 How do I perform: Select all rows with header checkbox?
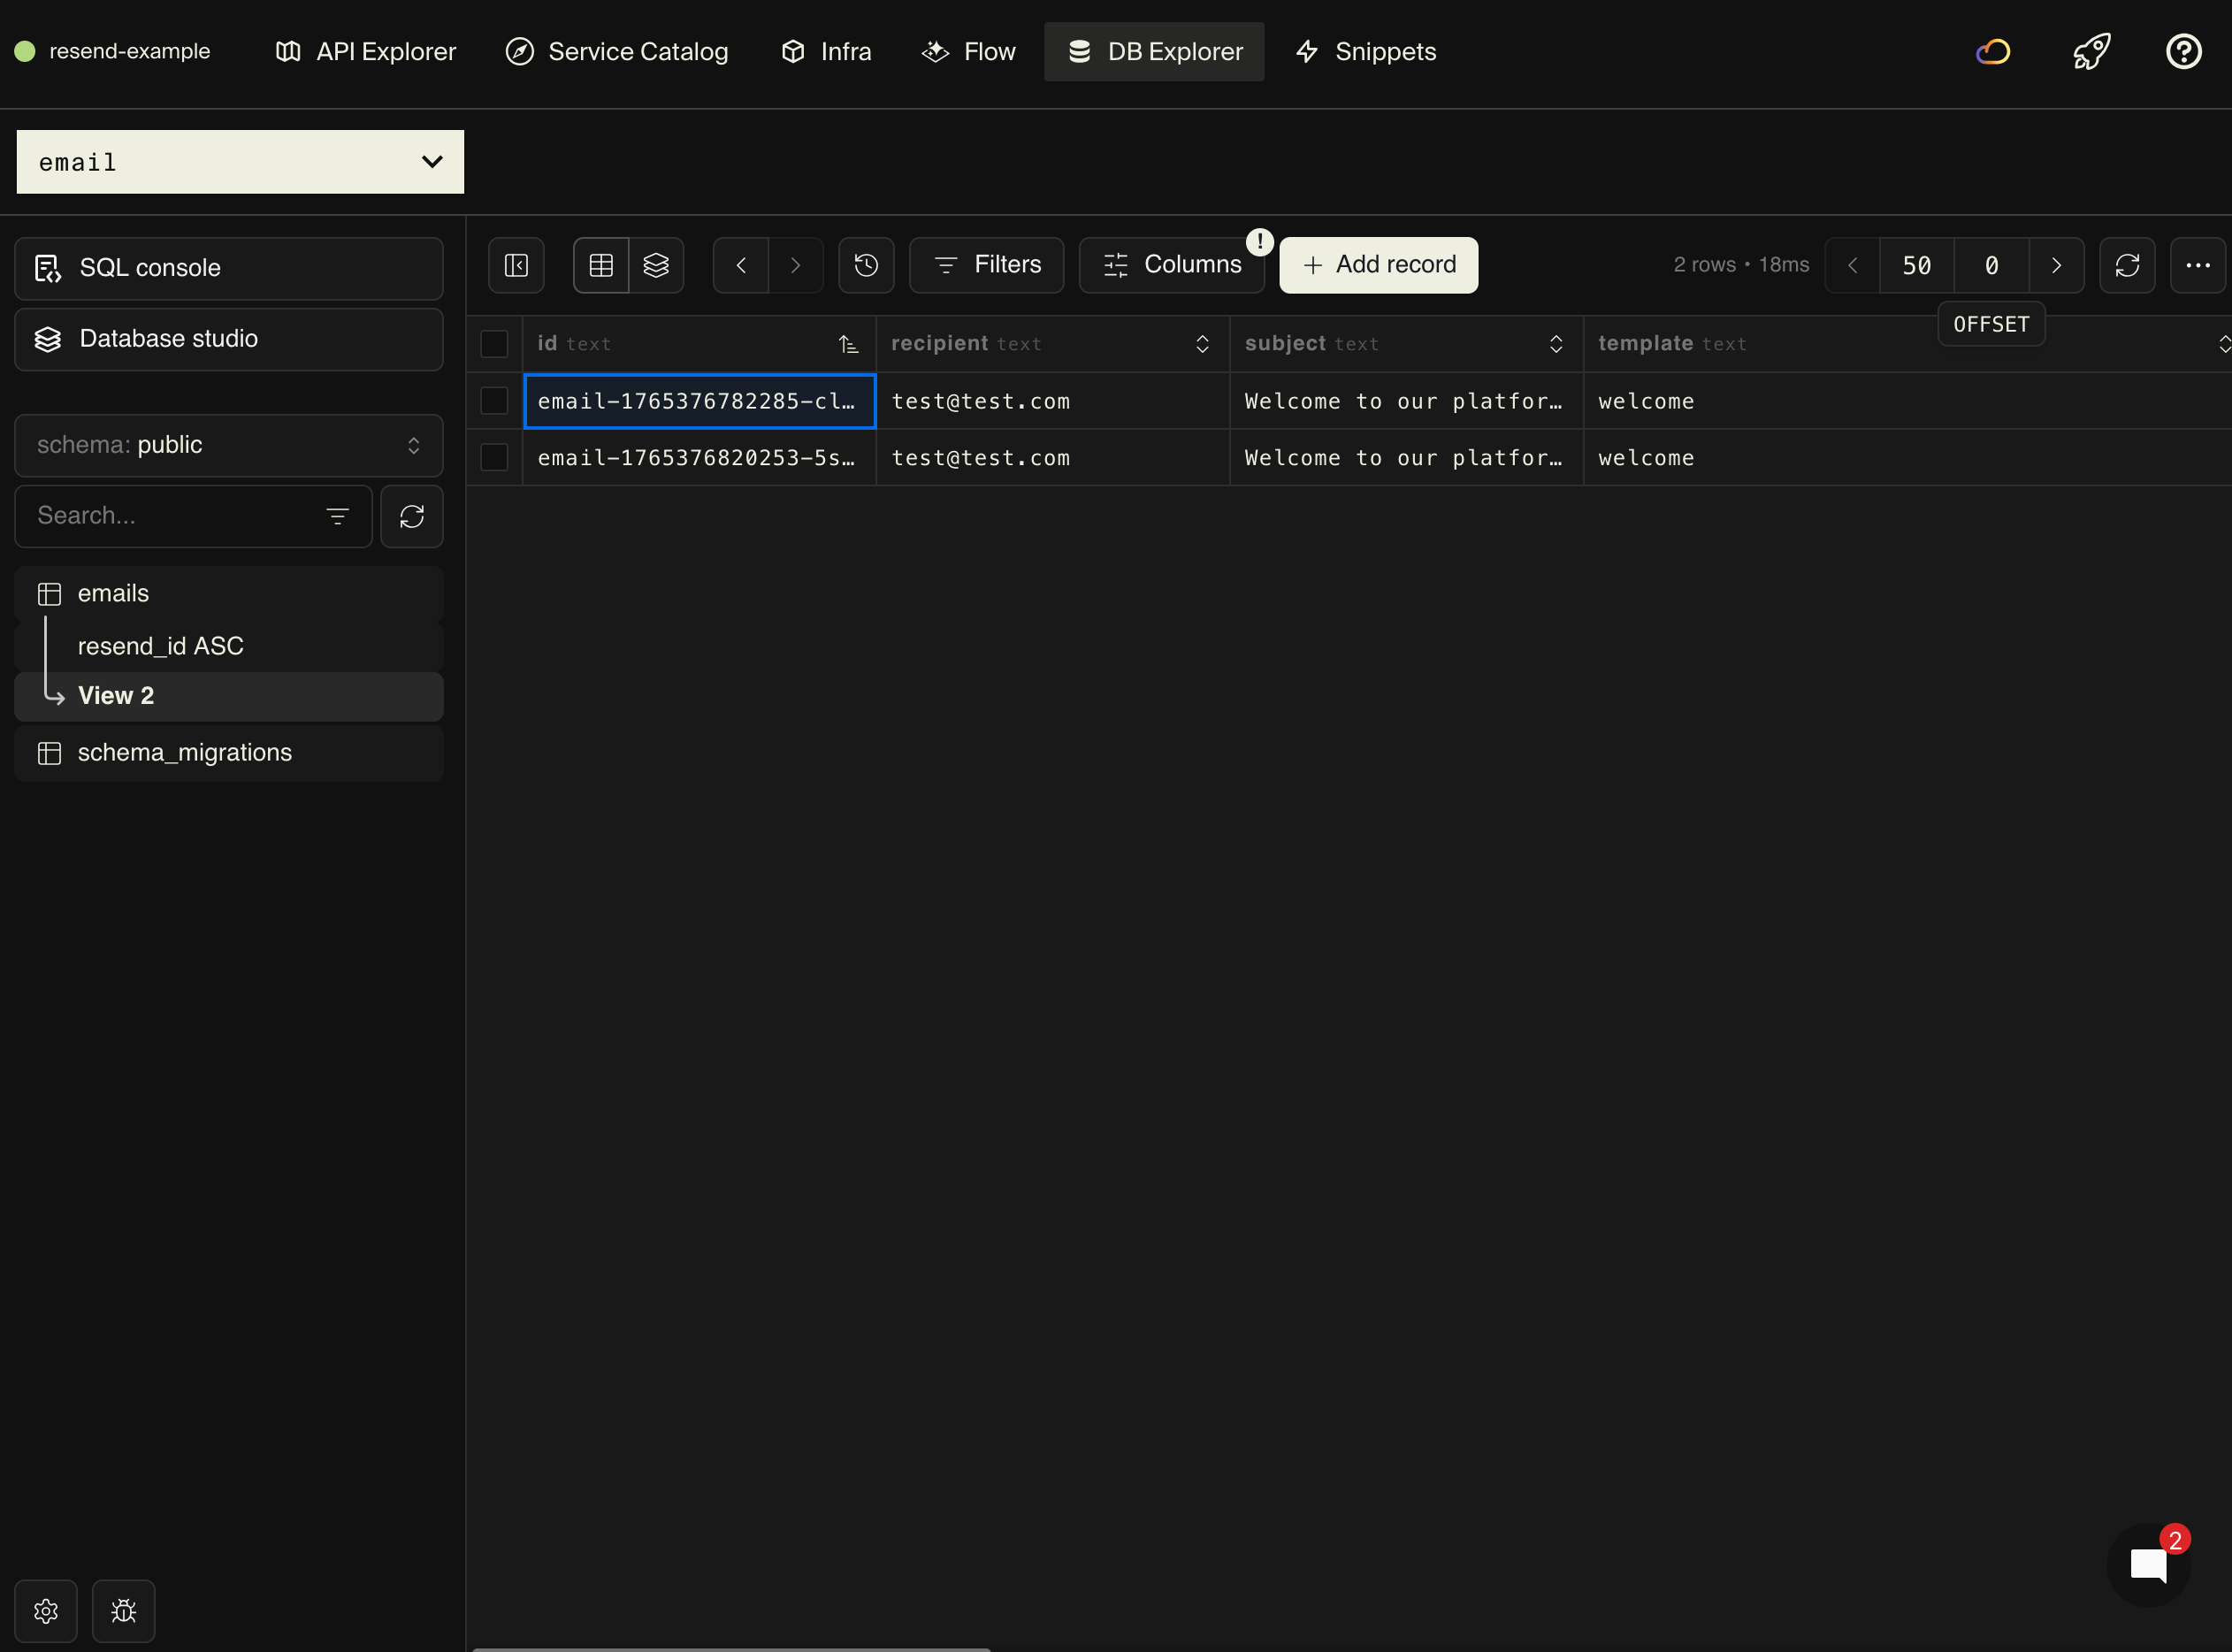(x=494, y=343)
